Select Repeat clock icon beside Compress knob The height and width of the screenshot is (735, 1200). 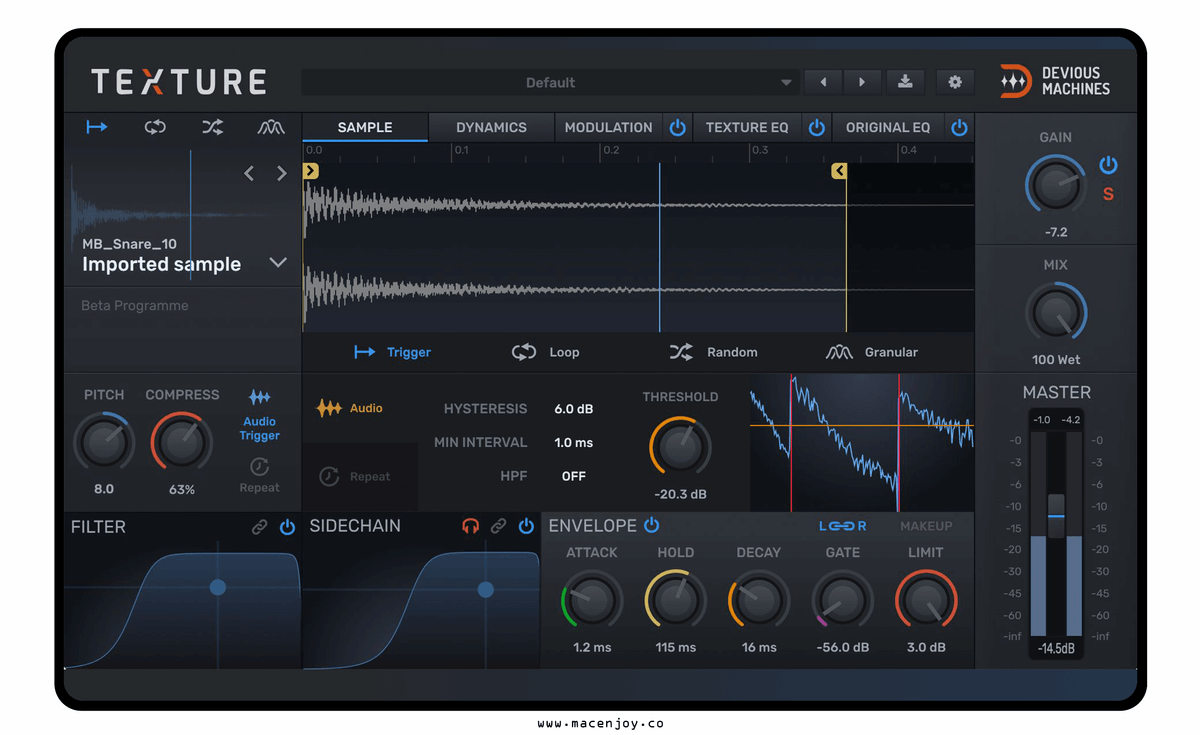[259, 466]
